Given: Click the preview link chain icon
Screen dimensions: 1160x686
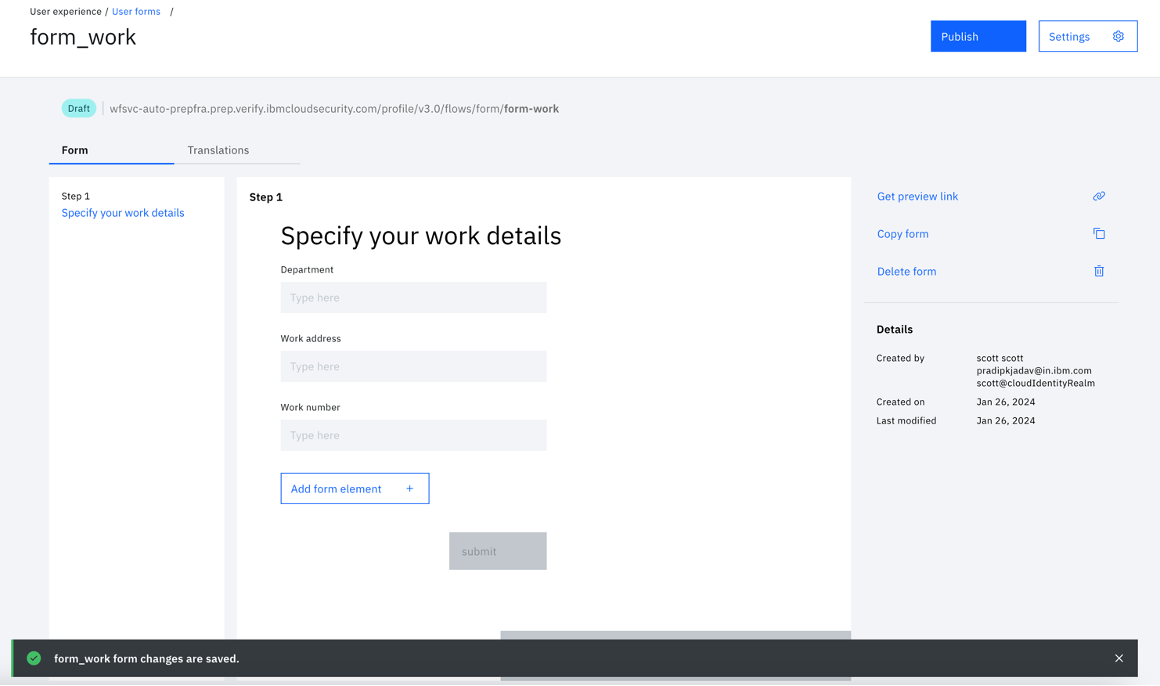Looking at the screenshot, I should tap(1099, 196).
